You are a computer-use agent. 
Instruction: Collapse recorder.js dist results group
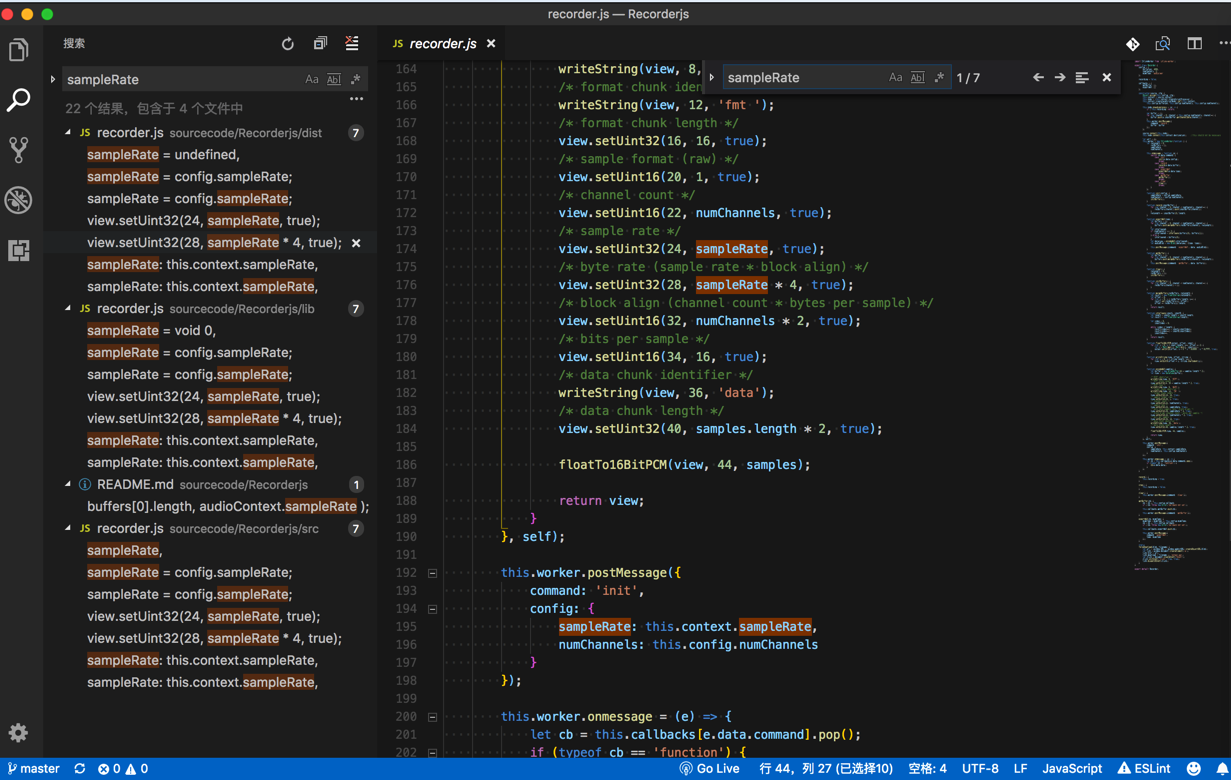point(68,133)
